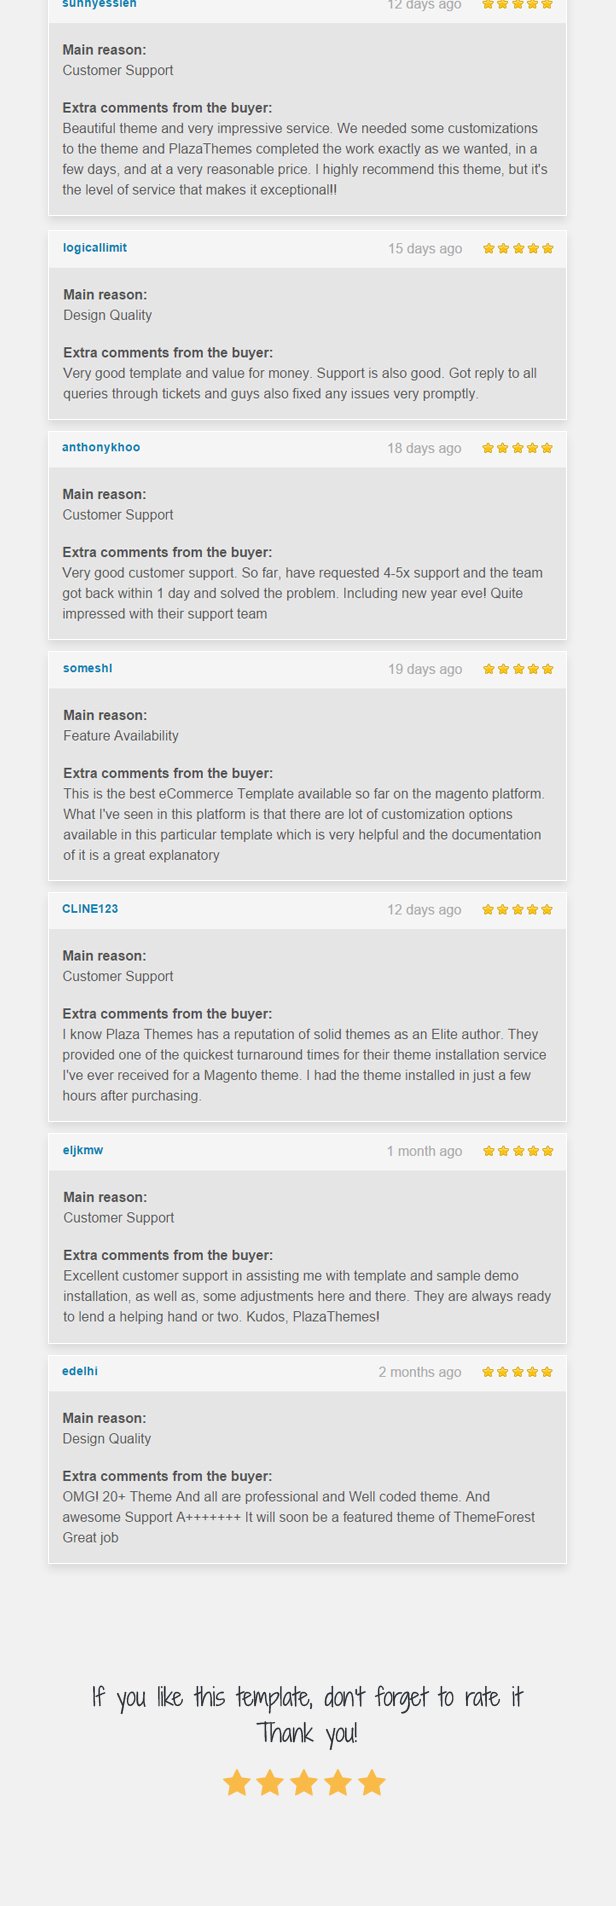Click the star rating on eljkmw's review

pyautogui.click(x=518, y=1151)
